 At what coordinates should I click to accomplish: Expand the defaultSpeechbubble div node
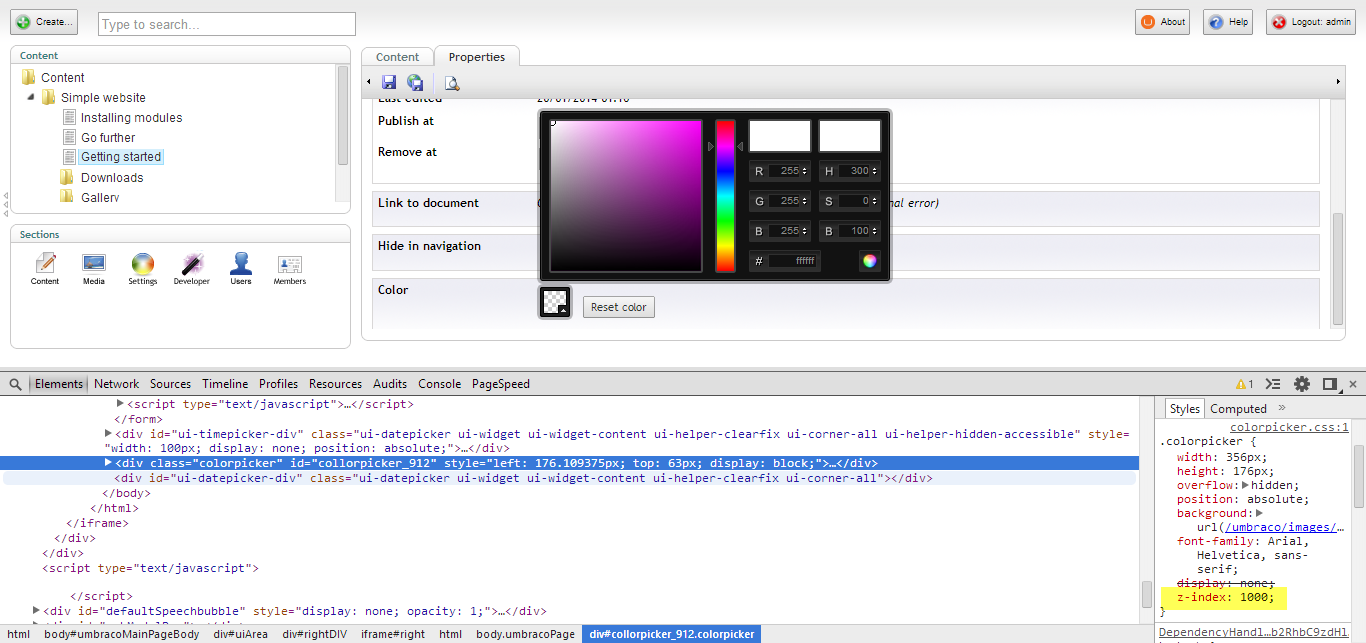pyautogui.click(x=37, y=611)
